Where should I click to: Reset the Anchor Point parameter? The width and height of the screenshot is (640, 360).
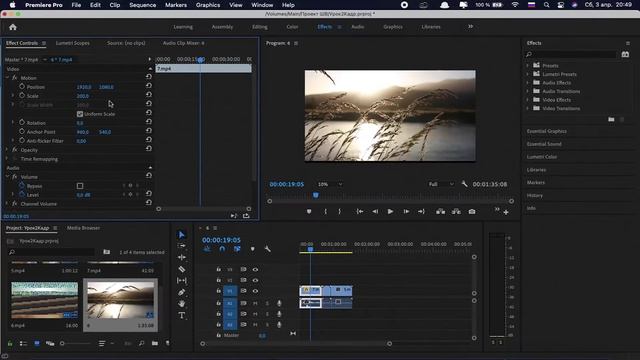point(149,131)
